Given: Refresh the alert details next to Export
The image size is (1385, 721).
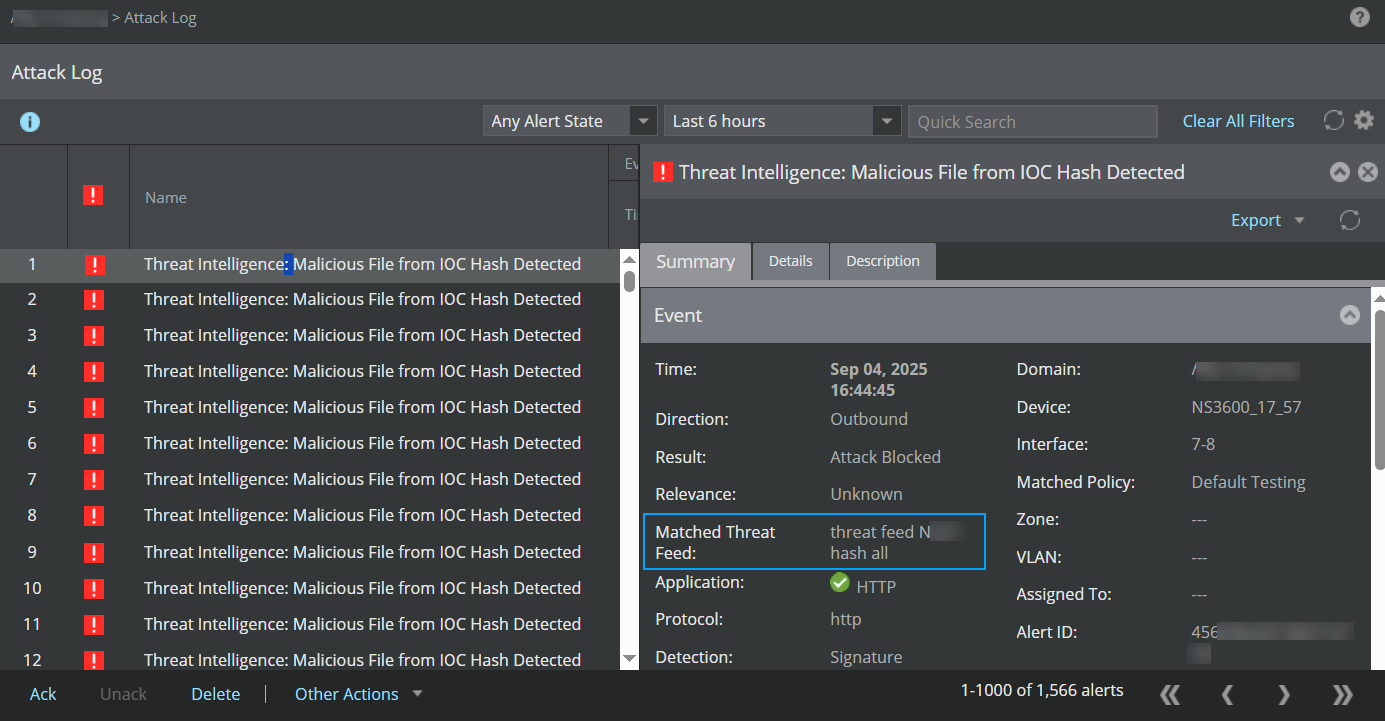Looking at the screenshot, I should tap(1350, 220).
